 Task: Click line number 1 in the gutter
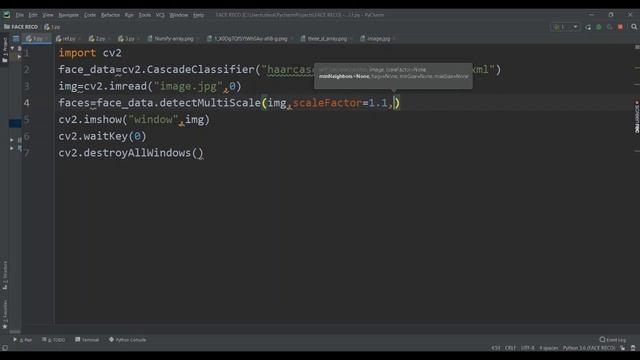click(27, 53)
